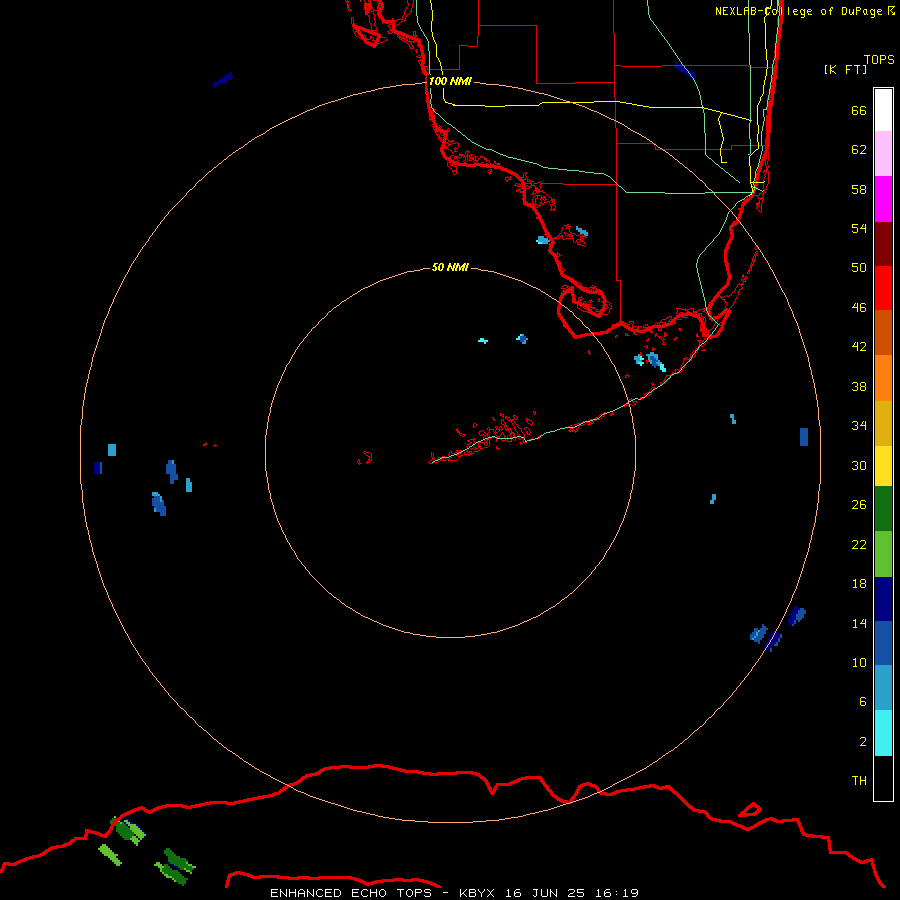The height and width of the screenshot is (900, 900).
Task: Select the gold legend swatch
Action: click(883, 423)
